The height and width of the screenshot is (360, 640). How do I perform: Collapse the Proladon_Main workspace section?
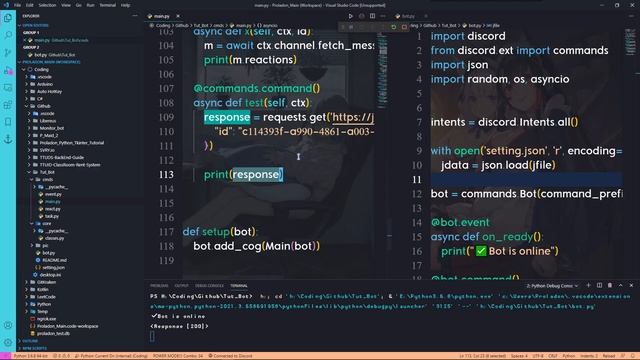tap(49, 62)
